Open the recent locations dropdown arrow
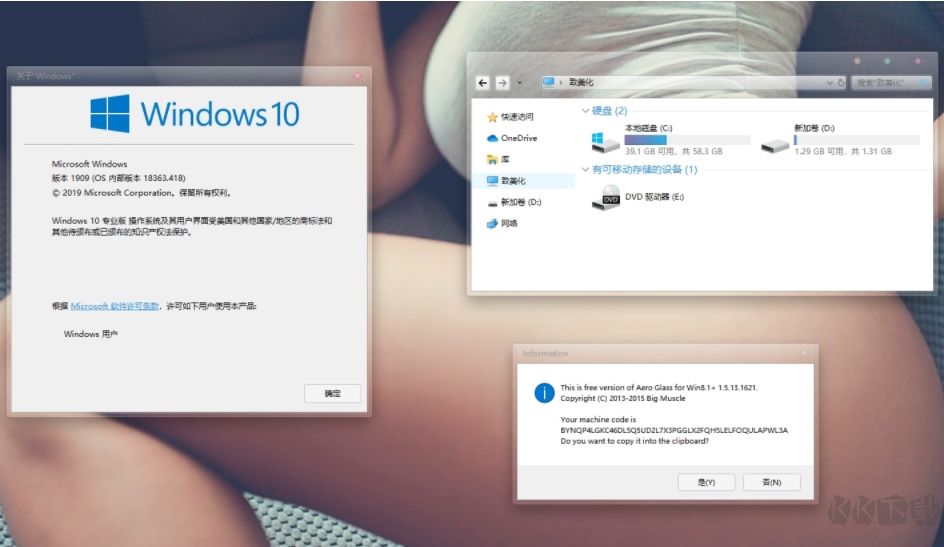944x547 pixels. (520, 83)
